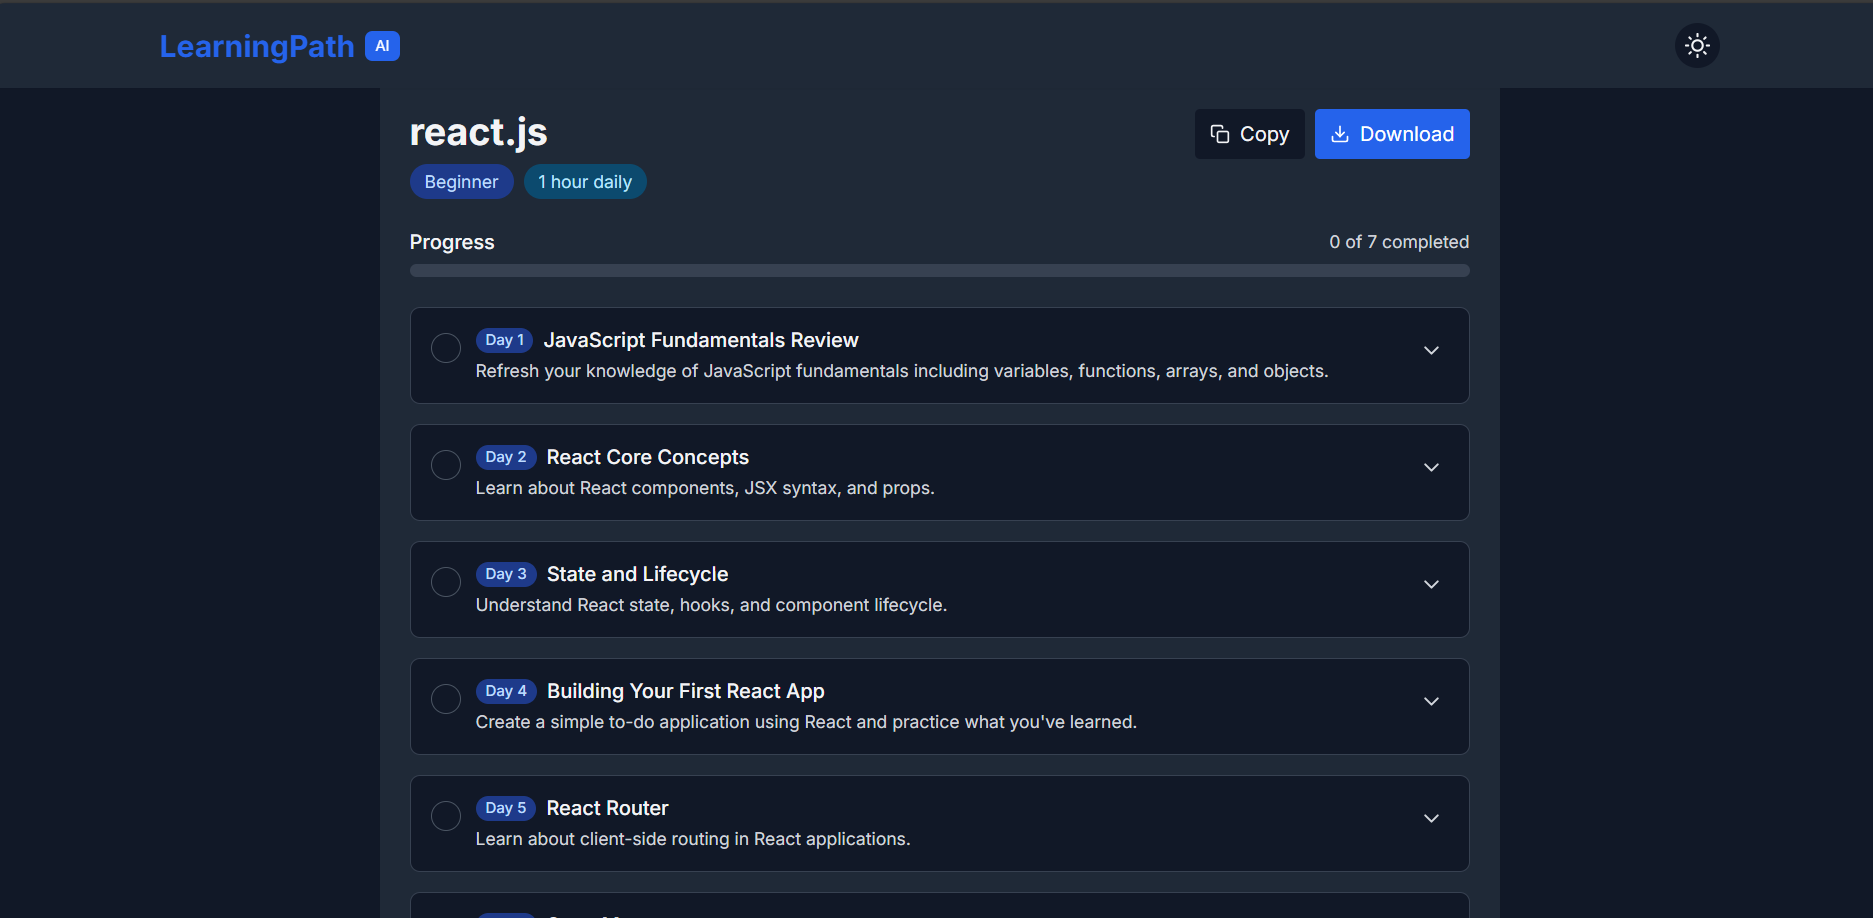The image size is (1873, 918).
Task: Select the 'React Core Concepts' title
Action: coord(648,457)
